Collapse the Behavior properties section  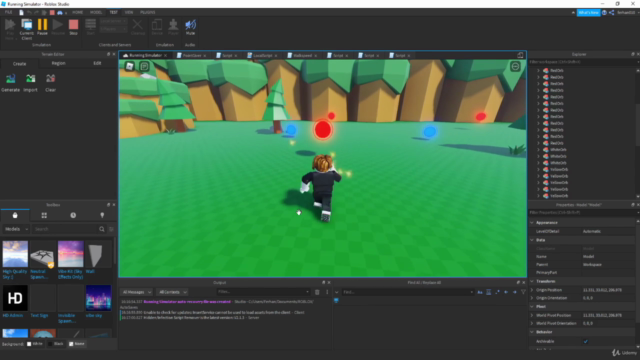click(x=532, y=332)
